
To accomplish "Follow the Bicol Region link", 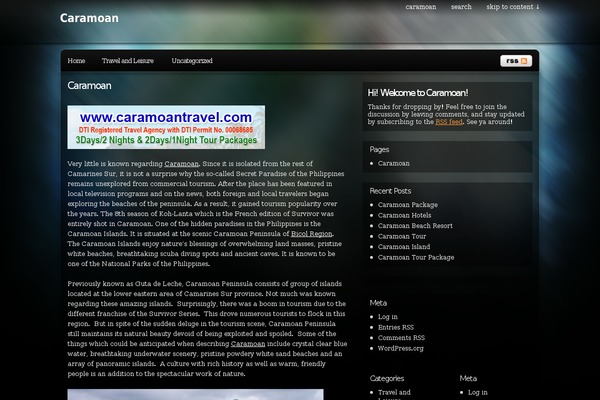I will [311, 234].
